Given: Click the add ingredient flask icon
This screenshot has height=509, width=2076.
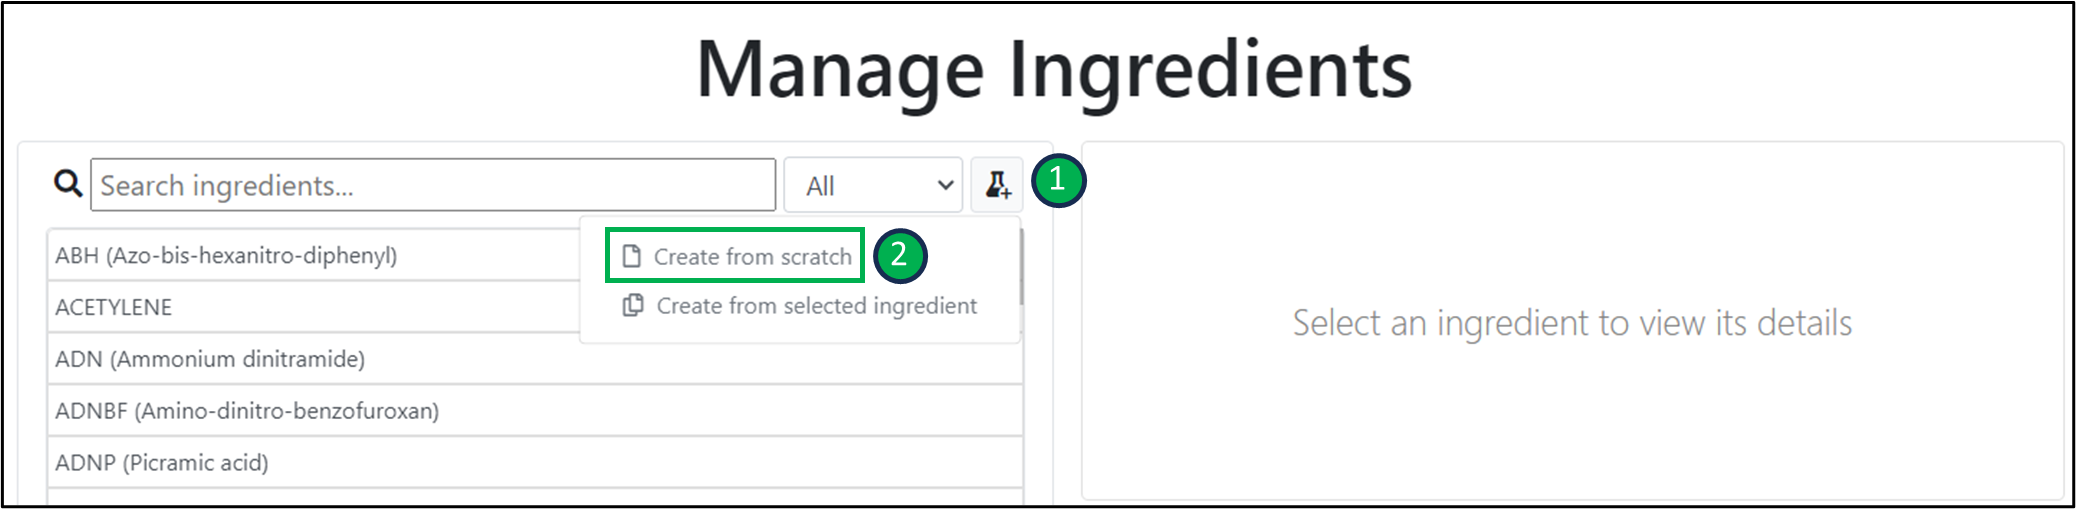Looking at the screenshot, I should pos(997,185).
